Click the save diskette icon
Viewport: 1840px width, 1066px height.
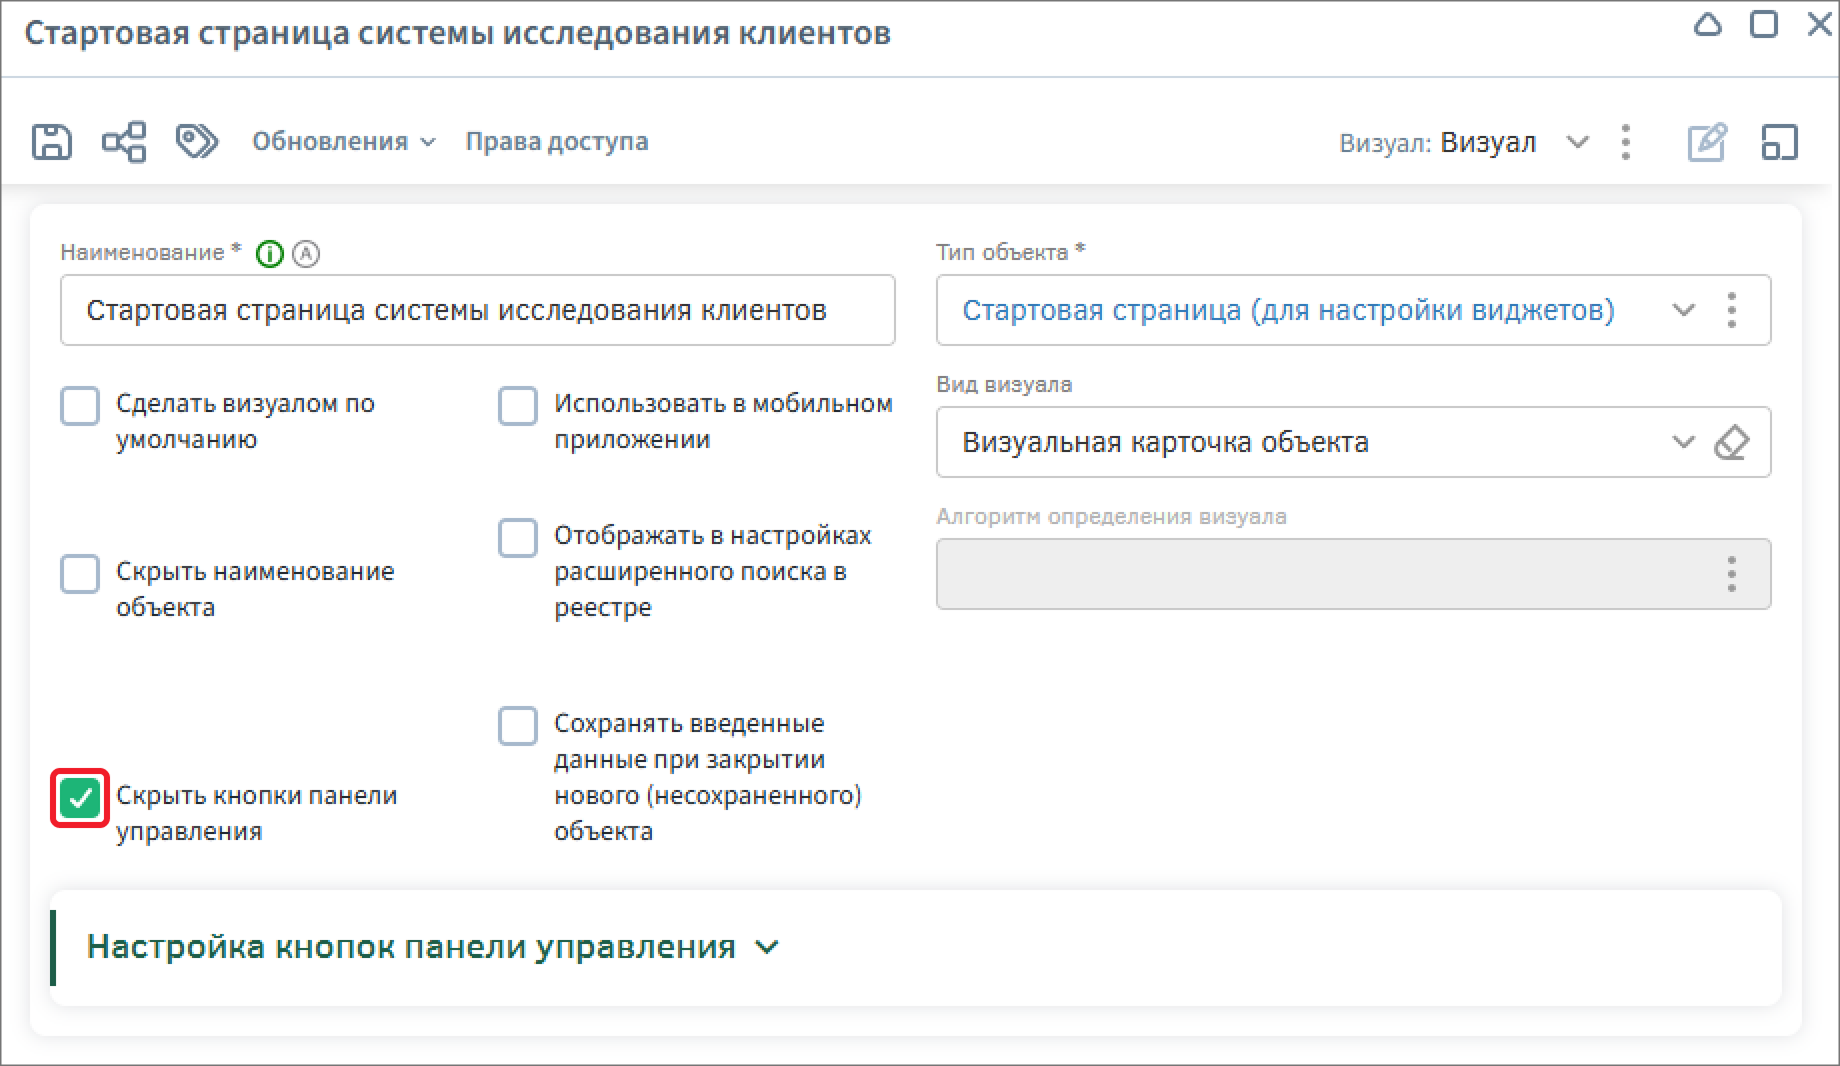pyautogui.click(x=52, y=142)
